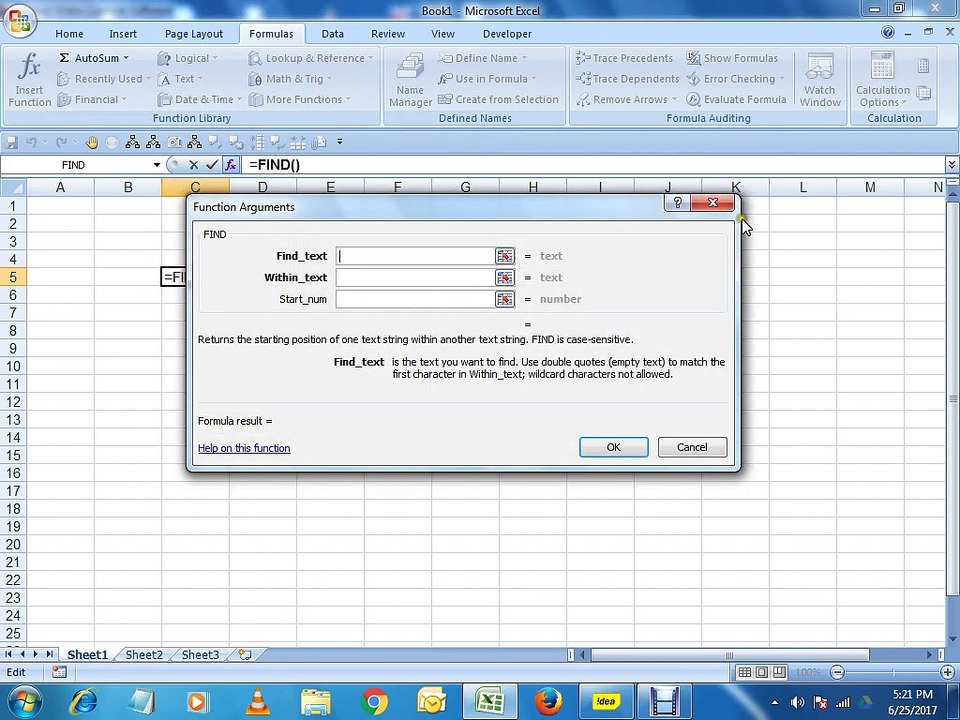This screenshot has height=720, width=960.
Task: Open Internet Explorer from taskbar
Action: tap(84, 702)
